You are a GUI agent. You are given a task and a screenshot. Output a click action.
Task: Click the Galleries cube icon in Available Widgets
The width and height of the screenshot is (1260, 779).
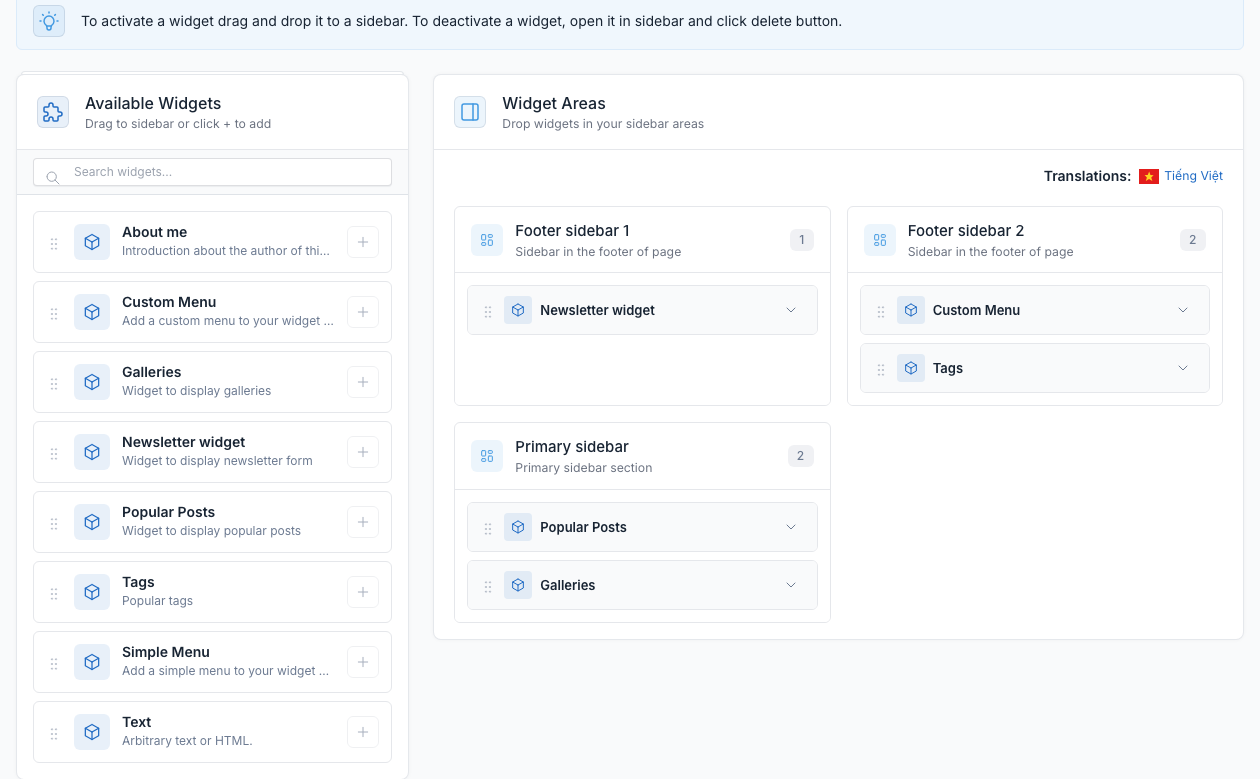[x=92, y=382]
